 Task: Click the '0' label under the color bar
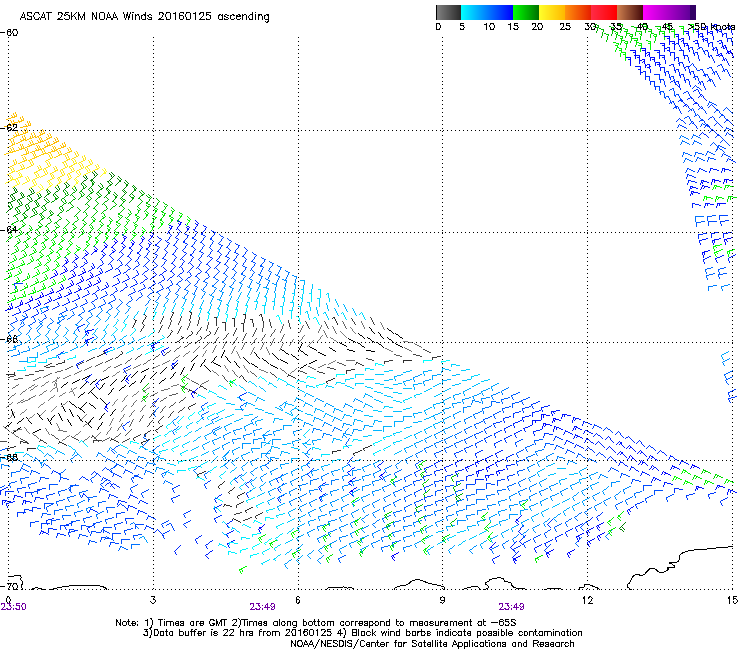click(x=438, y=27)
